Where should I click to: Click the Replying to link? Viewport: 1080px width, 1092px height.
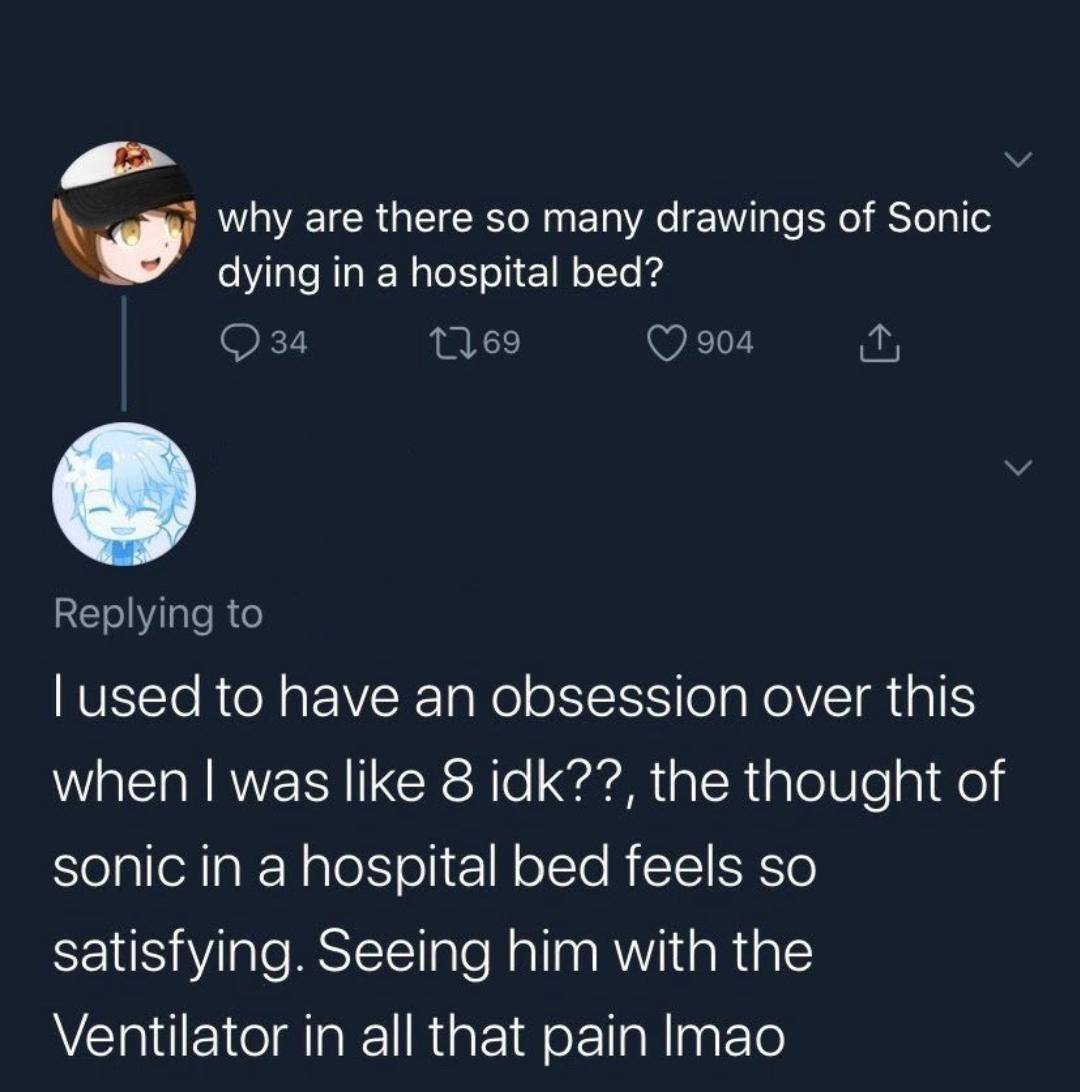point(157,614)
